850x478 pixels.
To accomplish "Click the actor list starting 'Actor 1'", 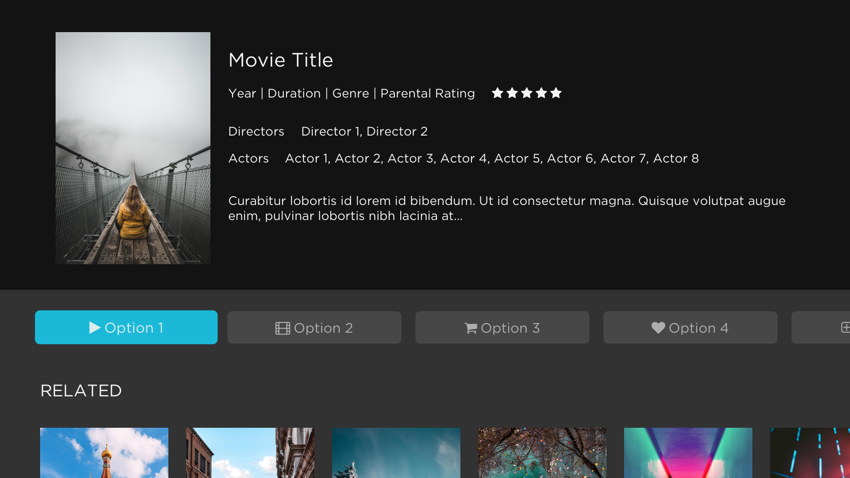I will tap(492, 159).
